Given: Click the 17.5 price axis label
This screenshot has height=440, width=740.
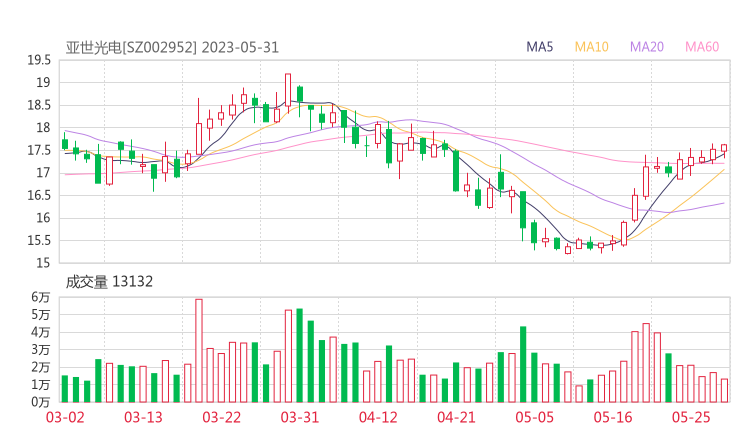Looking at the screenshot, I should (x=39, y=151).
